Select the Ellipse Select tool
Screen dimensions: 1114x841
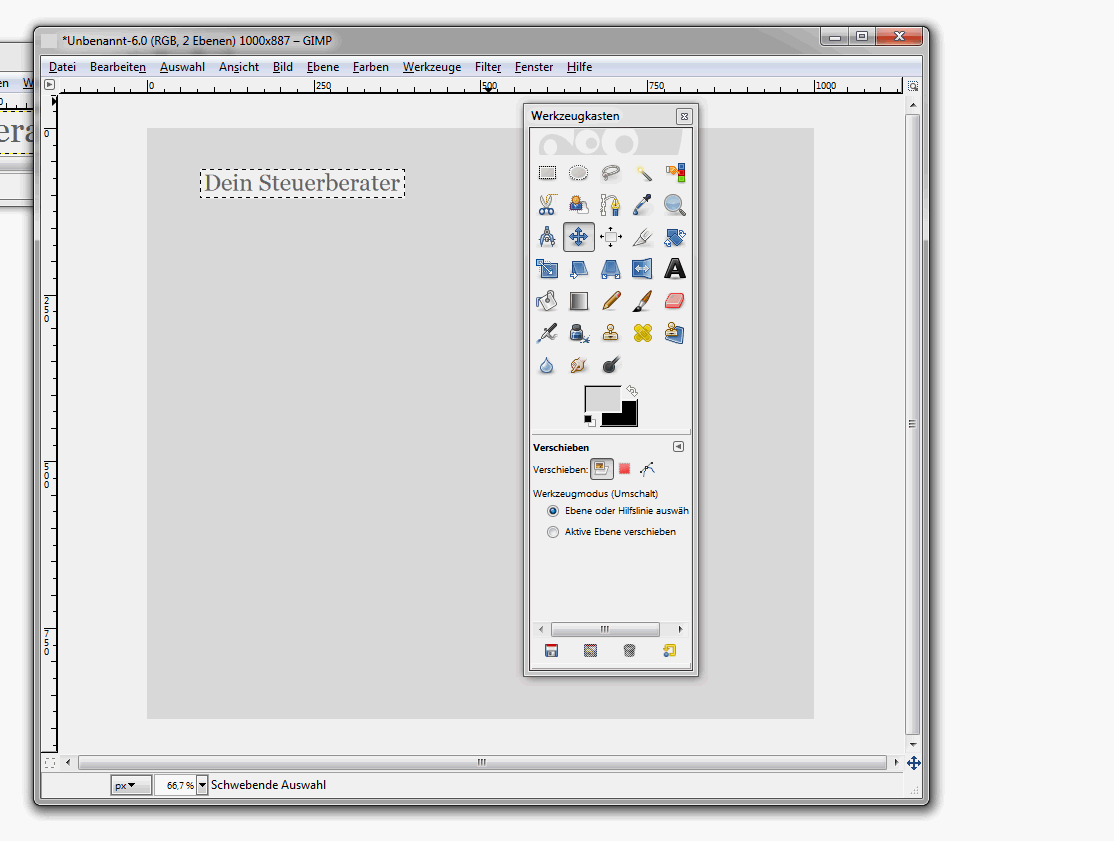point(579,173)
